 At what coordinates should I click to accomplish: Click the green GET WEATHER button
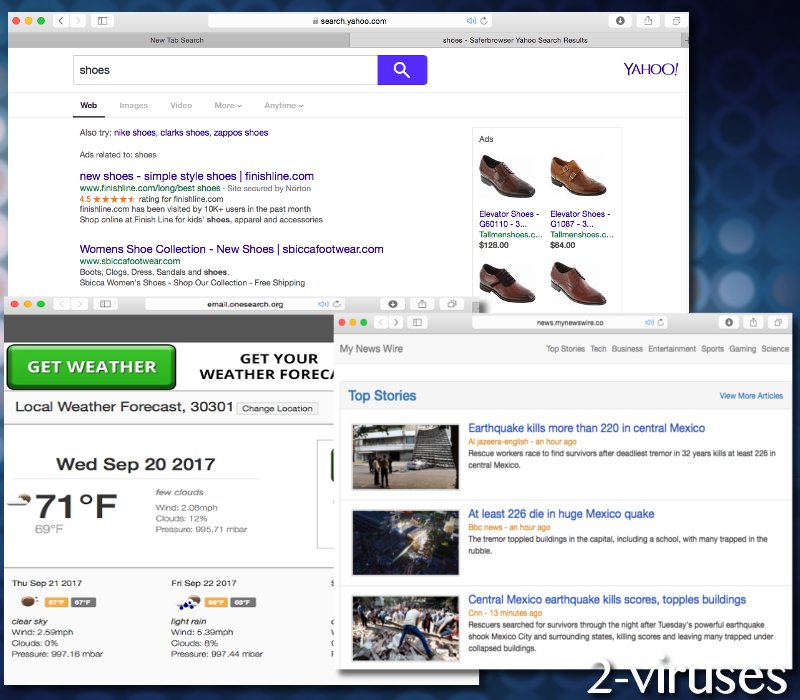91,367
